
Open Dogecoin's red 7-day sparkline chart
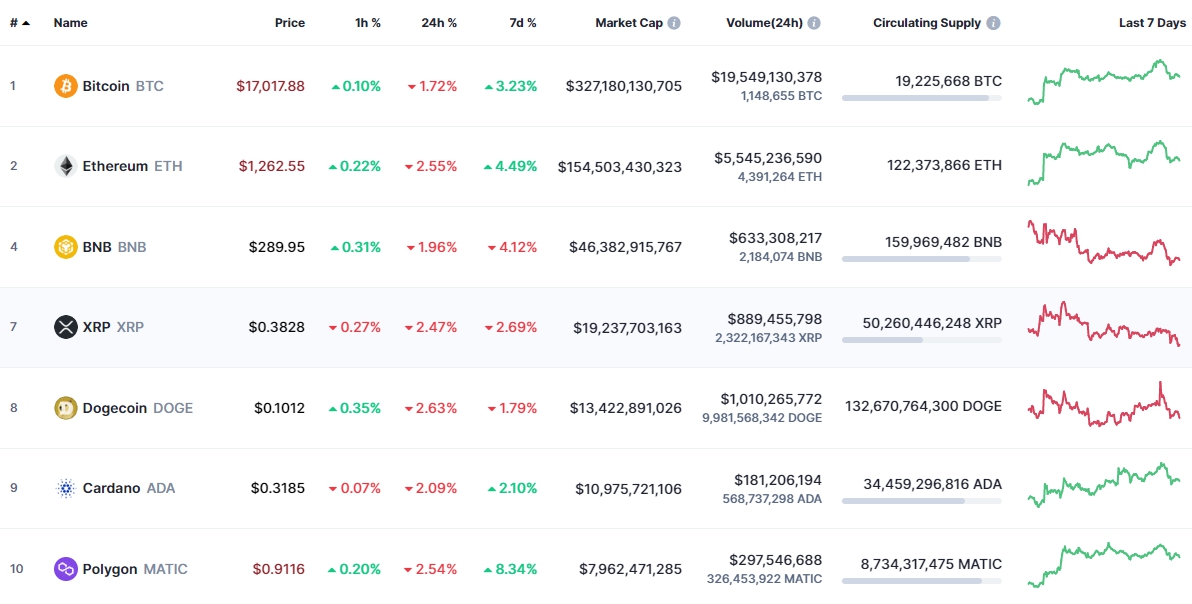coord(1104,405)
